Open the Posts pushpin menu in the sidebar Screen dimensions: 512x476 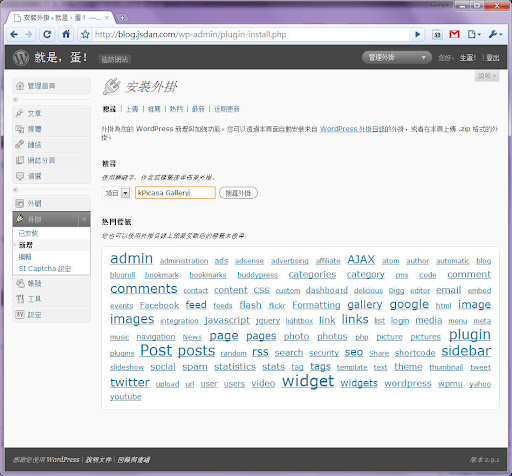[19, 113]
